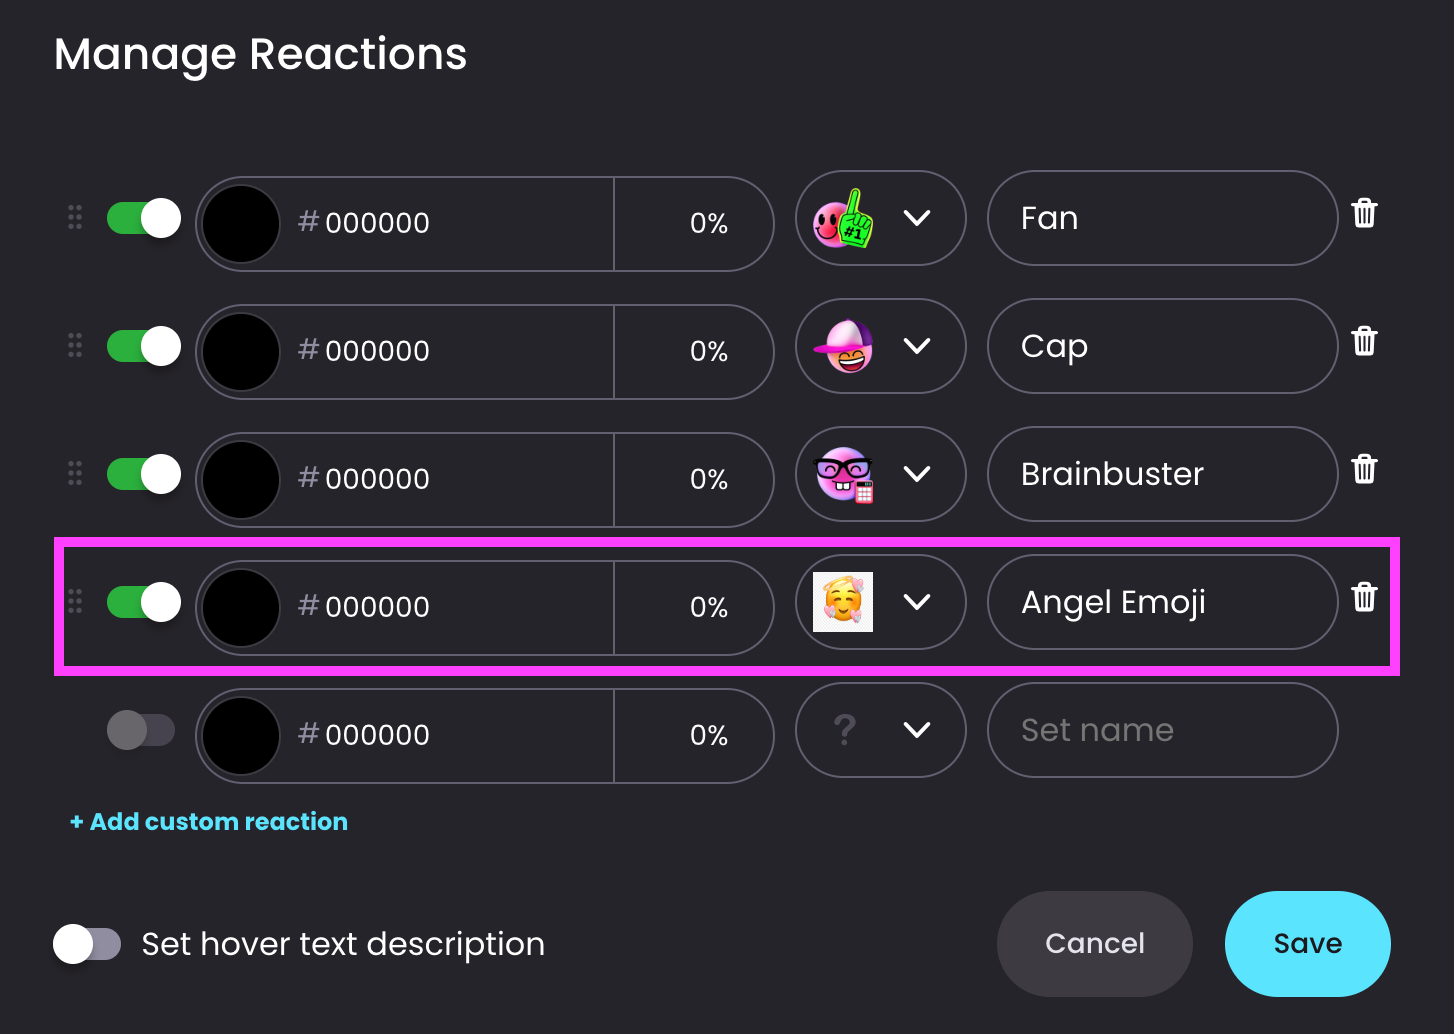Click the Set name input field
The image size is (1454, 1034).
point(1163,730)
